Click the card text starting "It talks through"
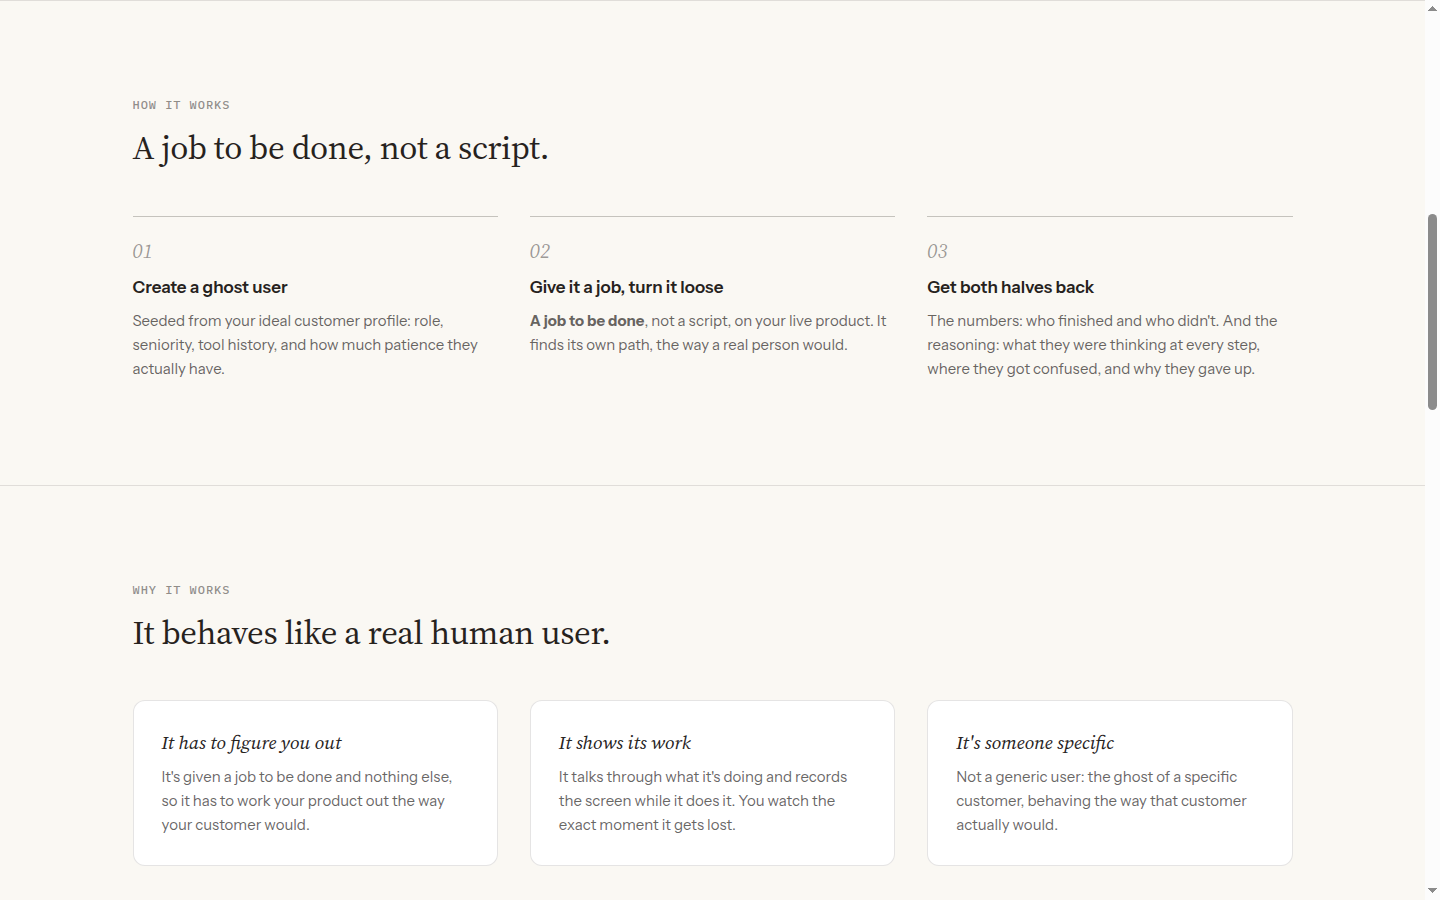Viewport: 1440px width, 900px height. click(703, 801)
